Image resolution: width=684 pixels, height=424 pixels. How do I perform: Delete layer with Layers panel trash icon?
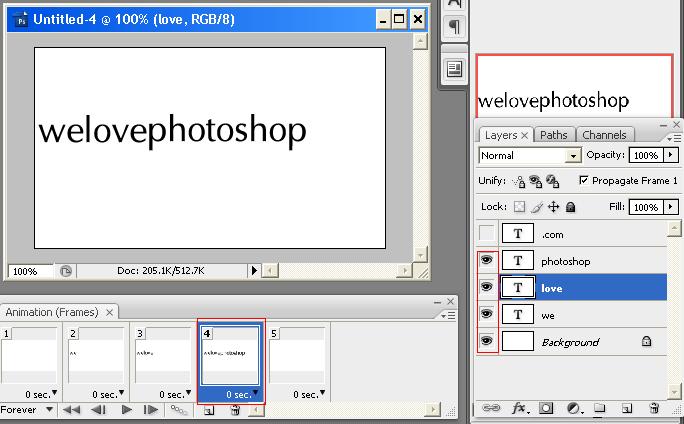[654, 408]
